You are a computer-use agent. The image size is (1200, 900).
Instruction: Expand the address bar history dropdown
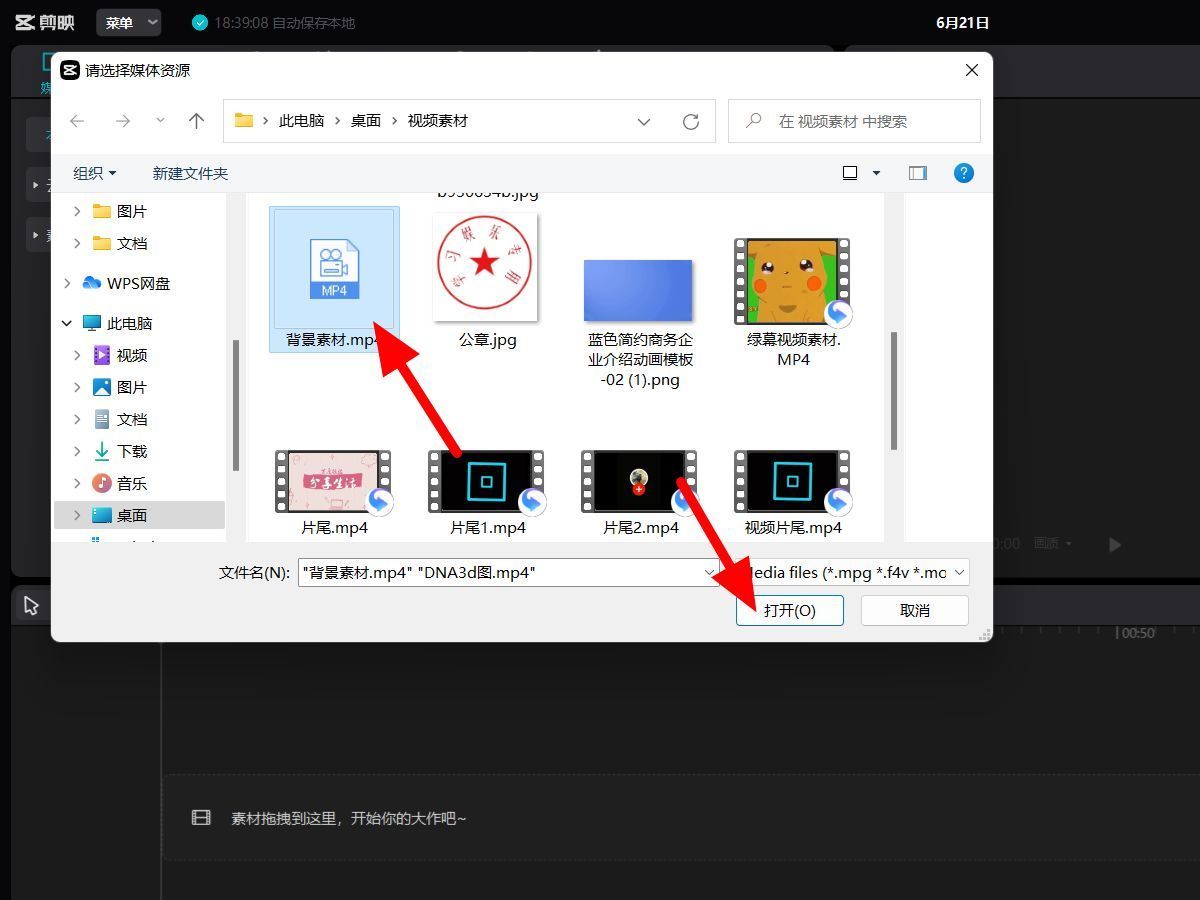pyautogui.click(x=644, y=121)
